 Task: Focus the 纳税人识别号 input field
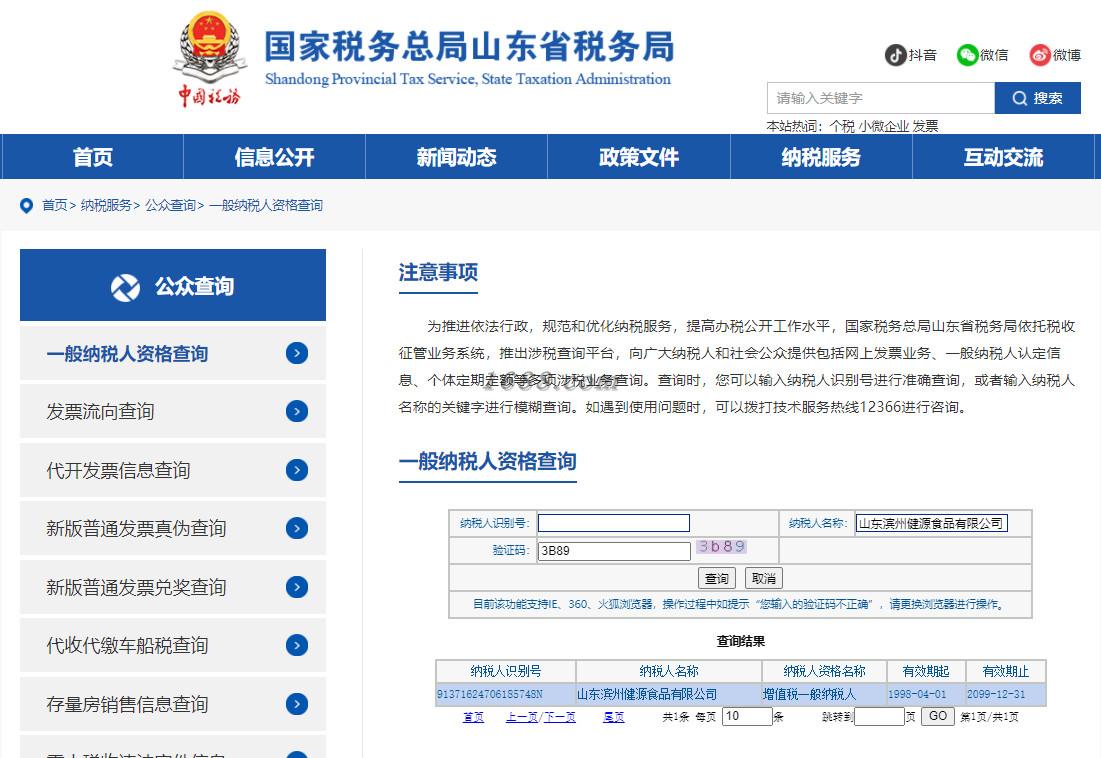coord(614,523)
